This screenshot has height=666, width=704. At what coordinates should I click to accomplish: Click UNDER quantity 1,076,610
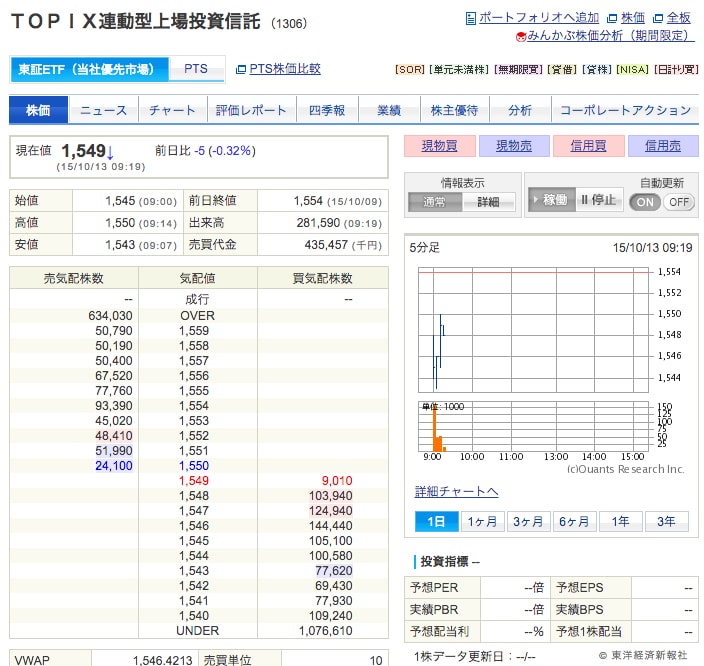[x=326, y=631]
